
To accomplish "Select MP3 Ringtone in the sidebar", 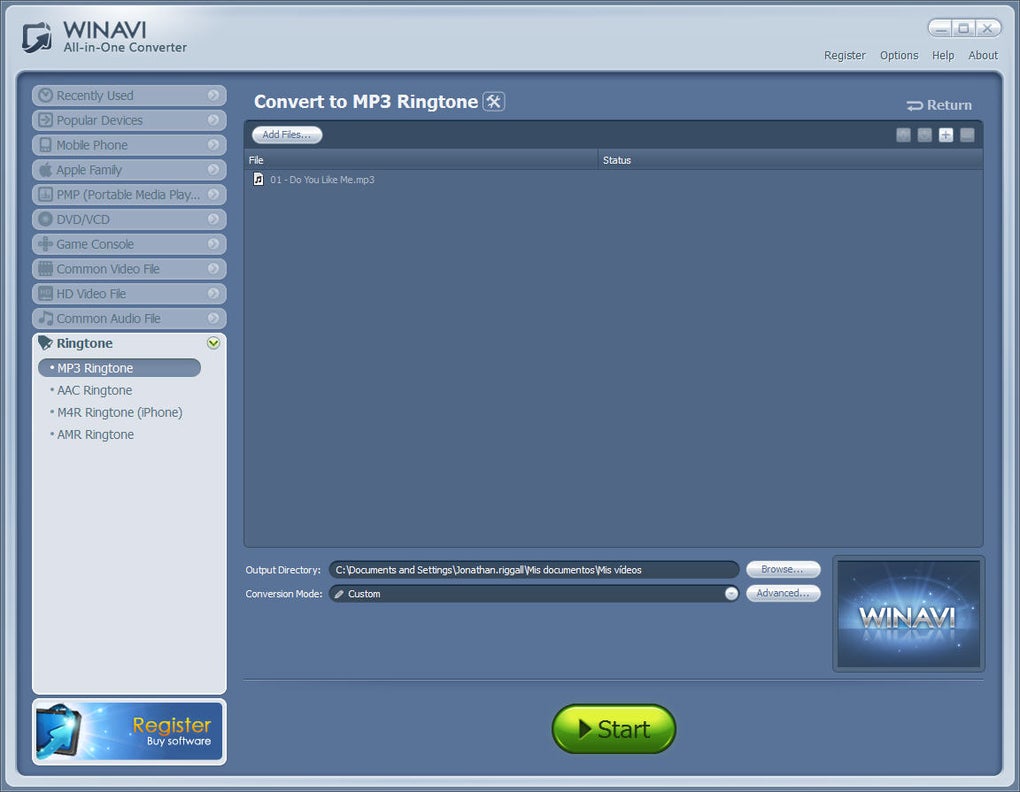I will (120, 367).
